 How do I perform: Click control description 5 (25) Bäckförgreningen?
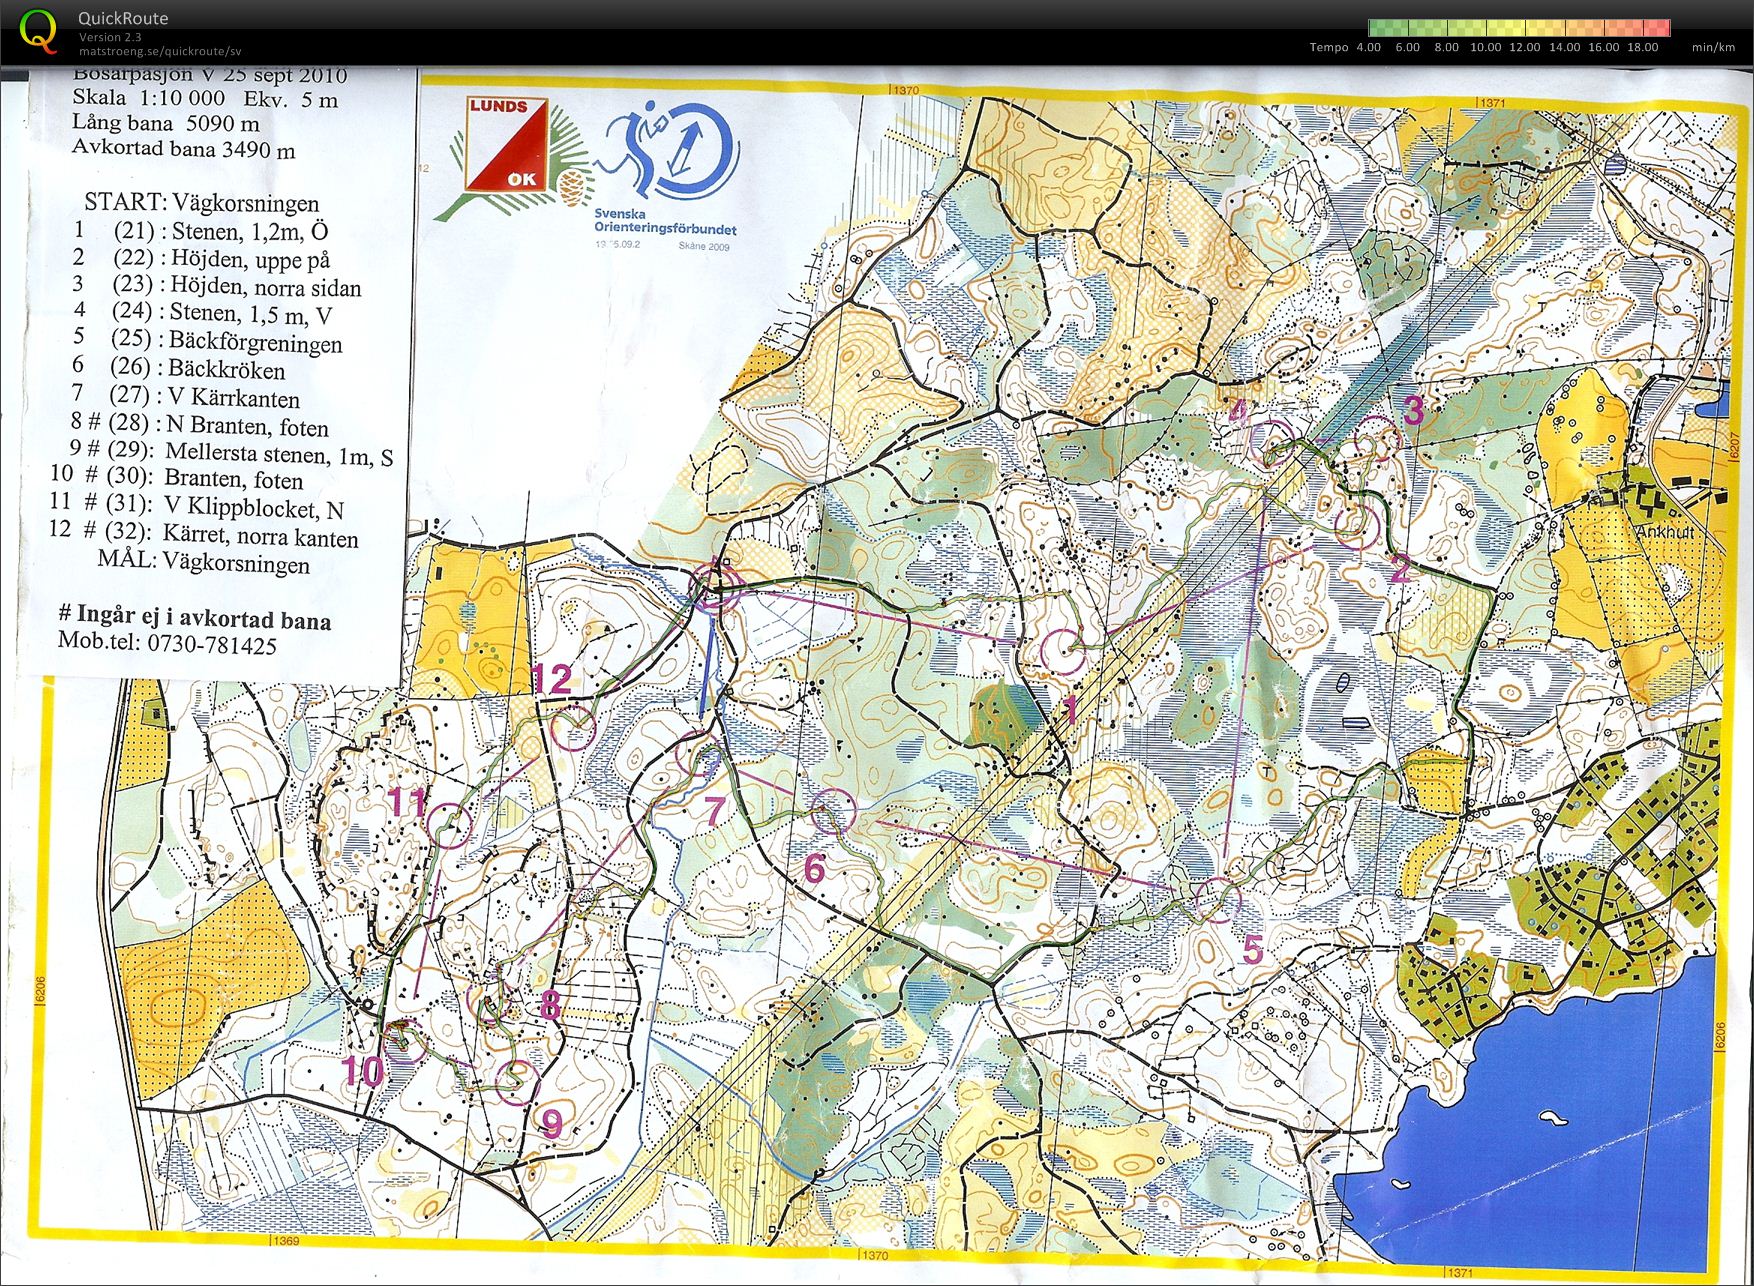pyautogui.click(x=207, y=341)
